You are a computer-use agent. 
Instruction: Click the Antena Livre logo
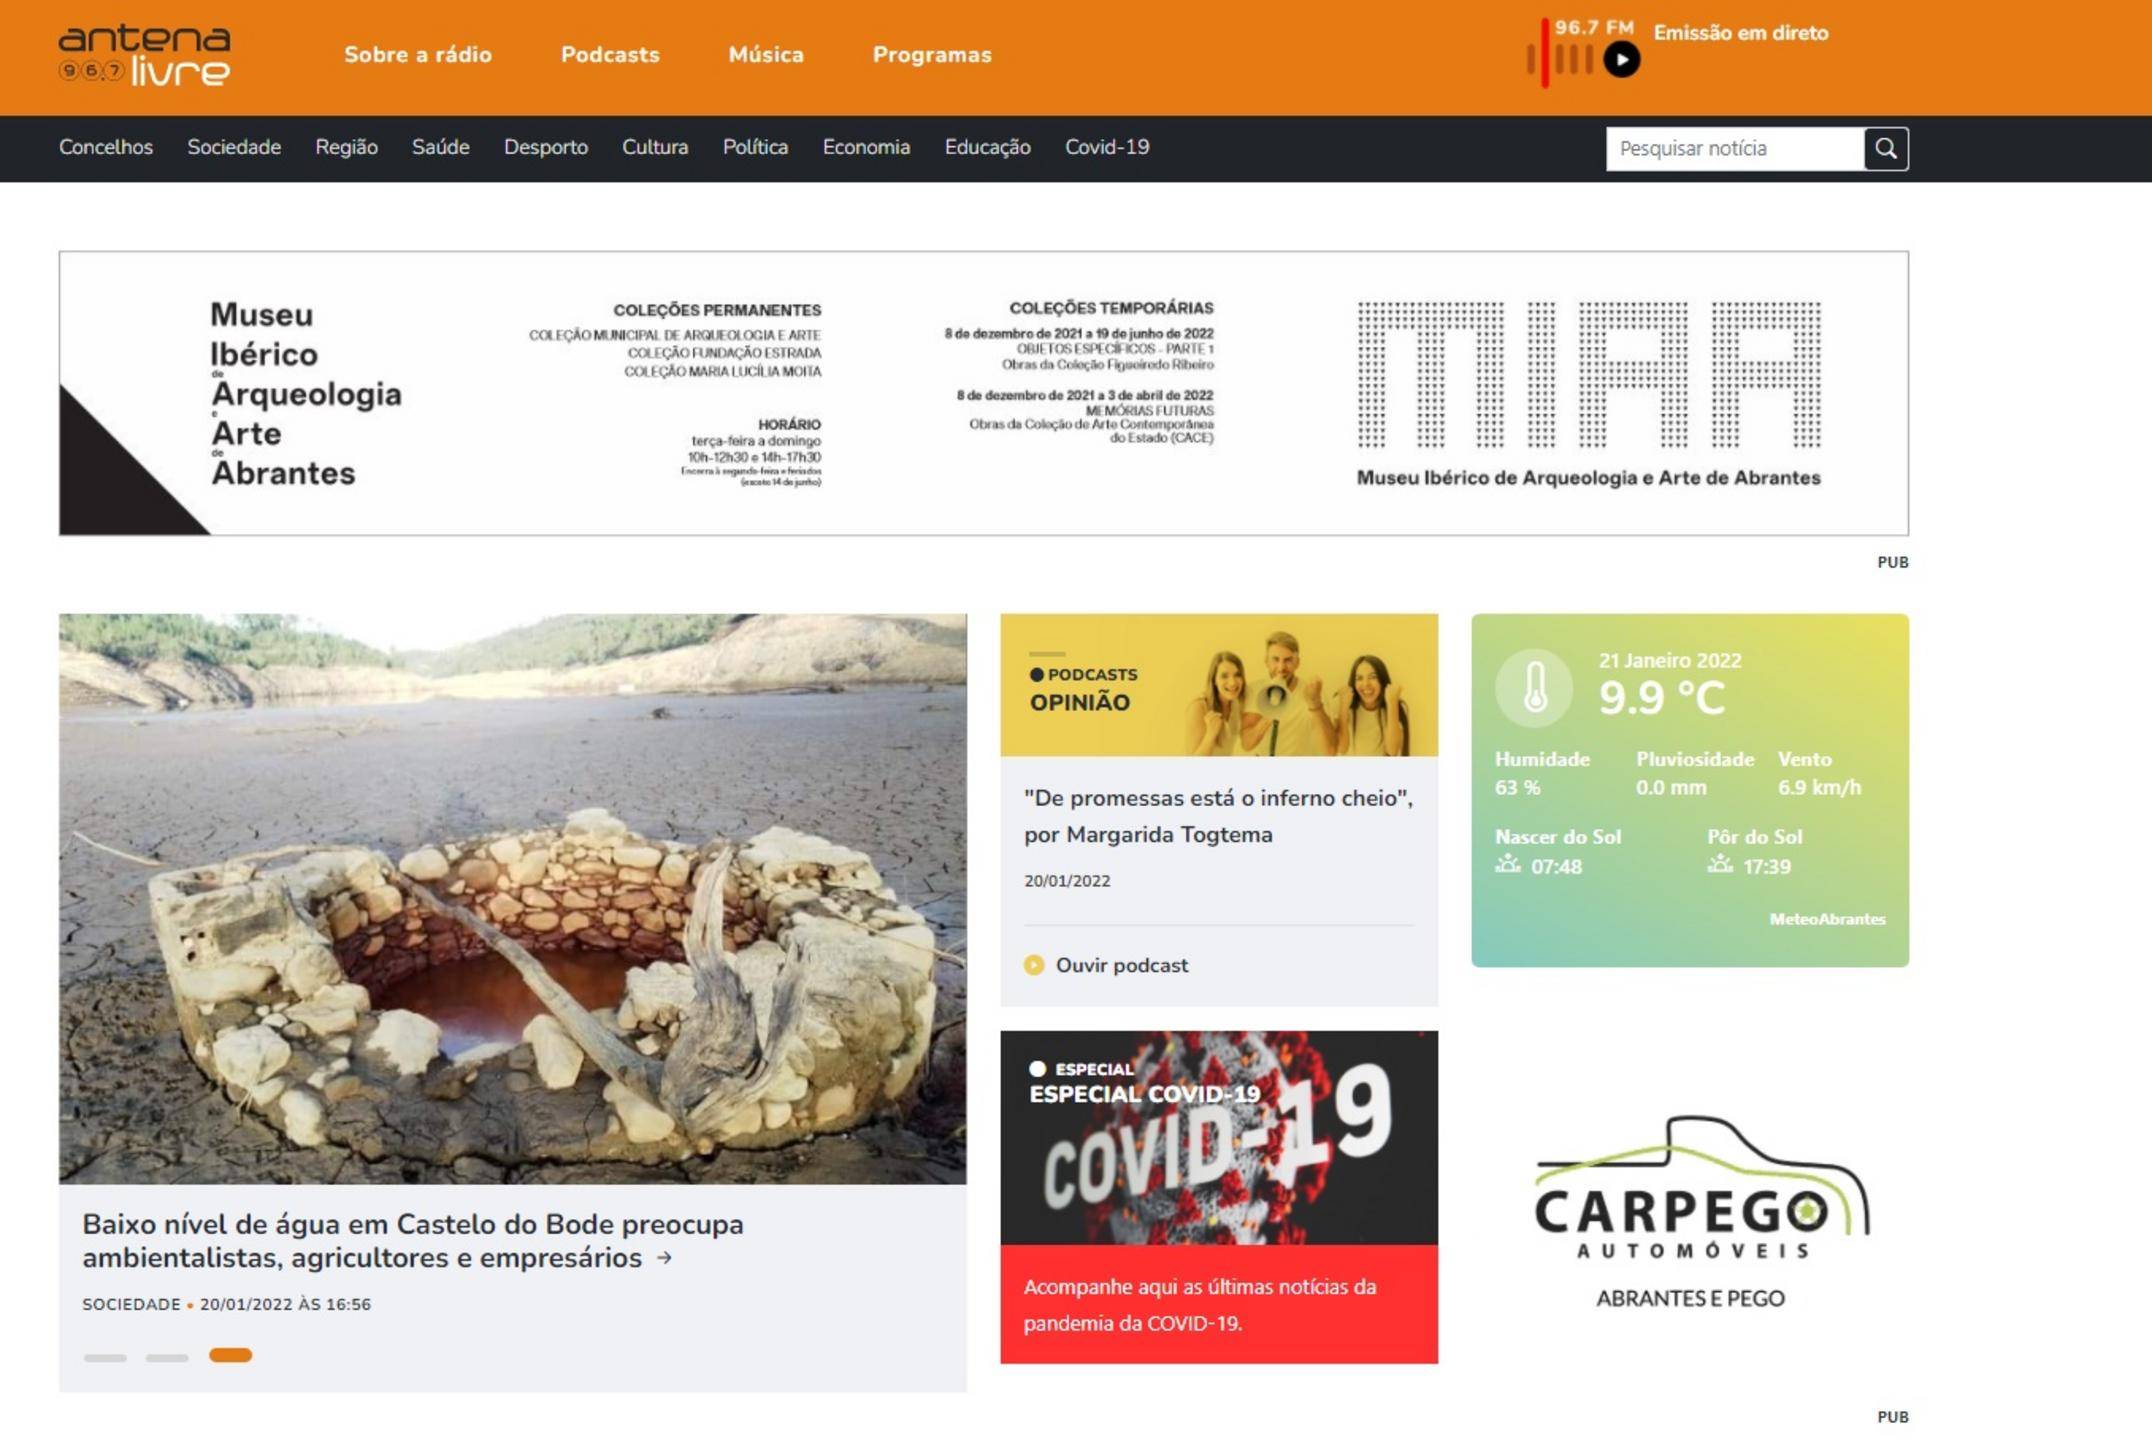tap(144, 56)
